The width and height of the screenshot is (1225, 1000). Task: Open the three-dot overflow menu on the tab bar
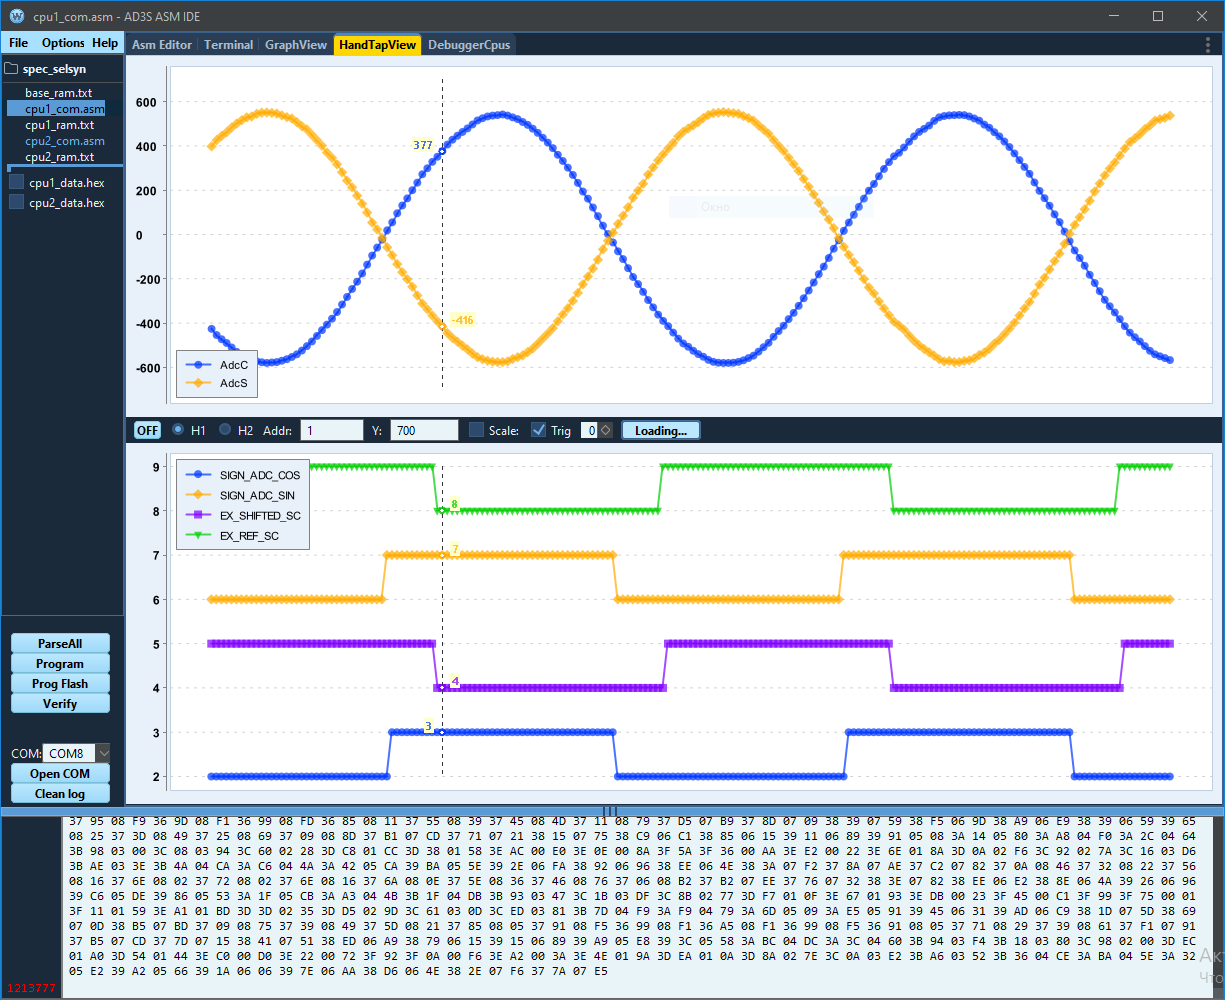click(1208, 44)
